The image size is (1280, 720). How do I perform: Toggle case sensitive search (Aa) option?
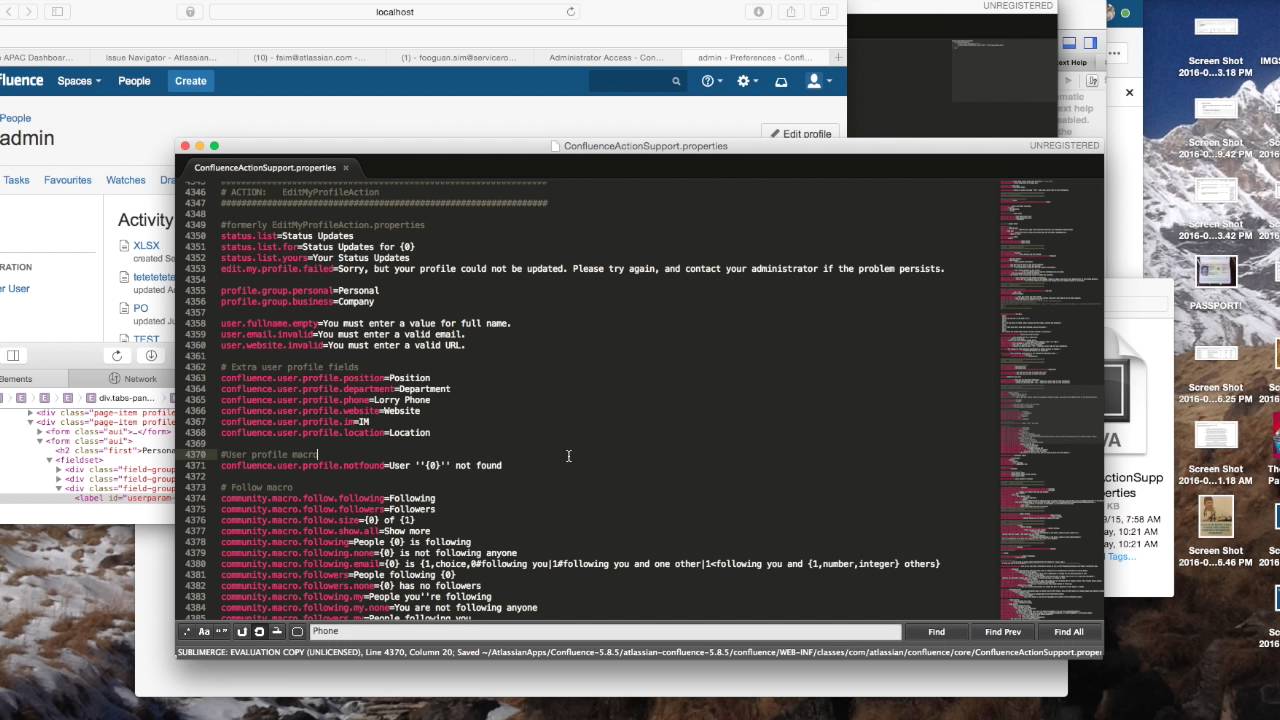tap(204, 632)
